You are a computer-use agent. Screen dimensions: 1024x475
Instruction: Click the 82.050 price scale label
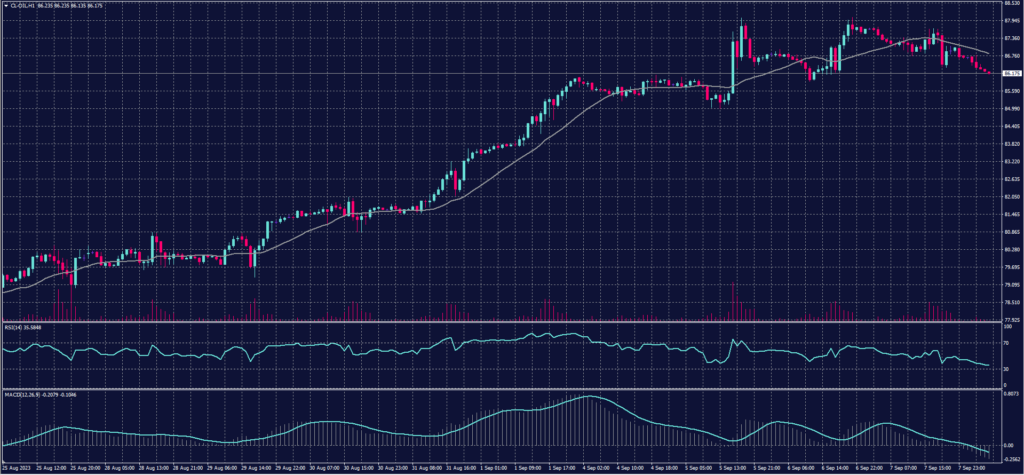tap(1011, 197)
